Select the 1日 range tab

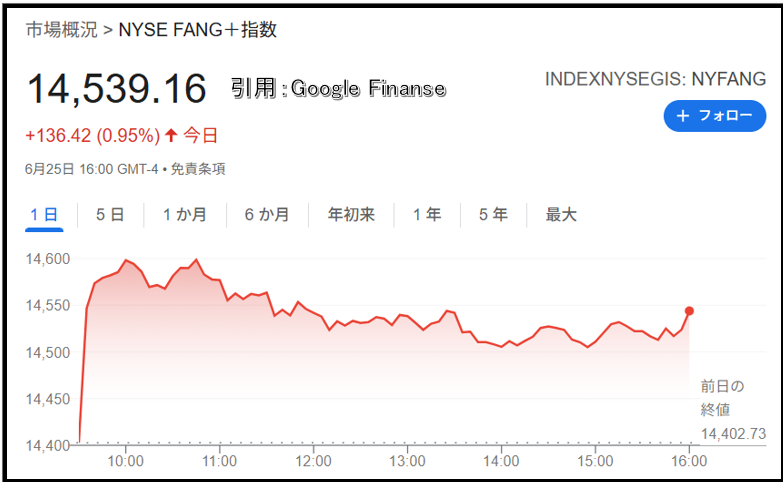tap(44, 215)
